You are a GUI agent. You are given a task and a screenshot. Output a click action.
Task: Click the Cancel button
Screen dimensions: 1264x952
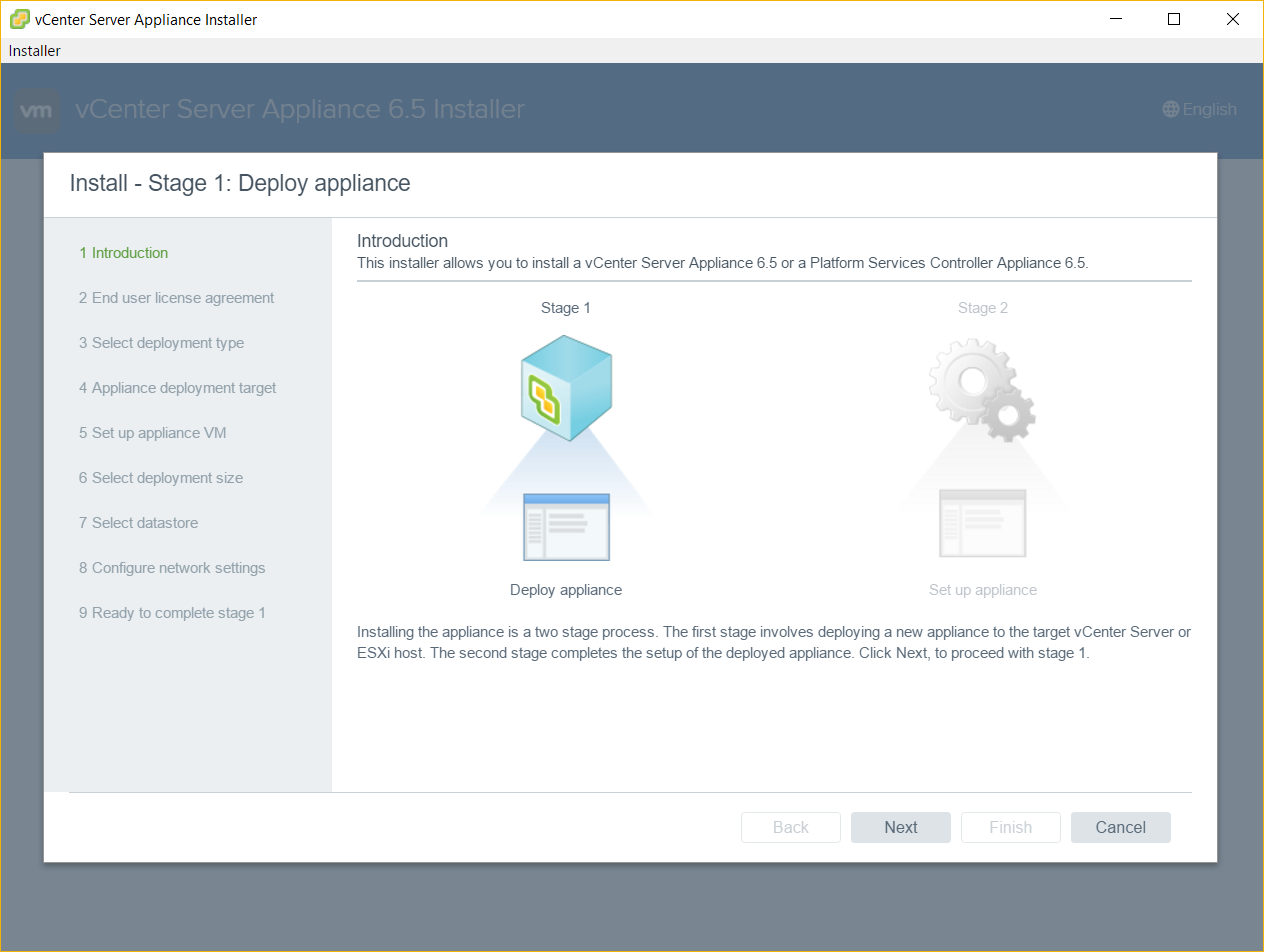tap(1121, 827)
